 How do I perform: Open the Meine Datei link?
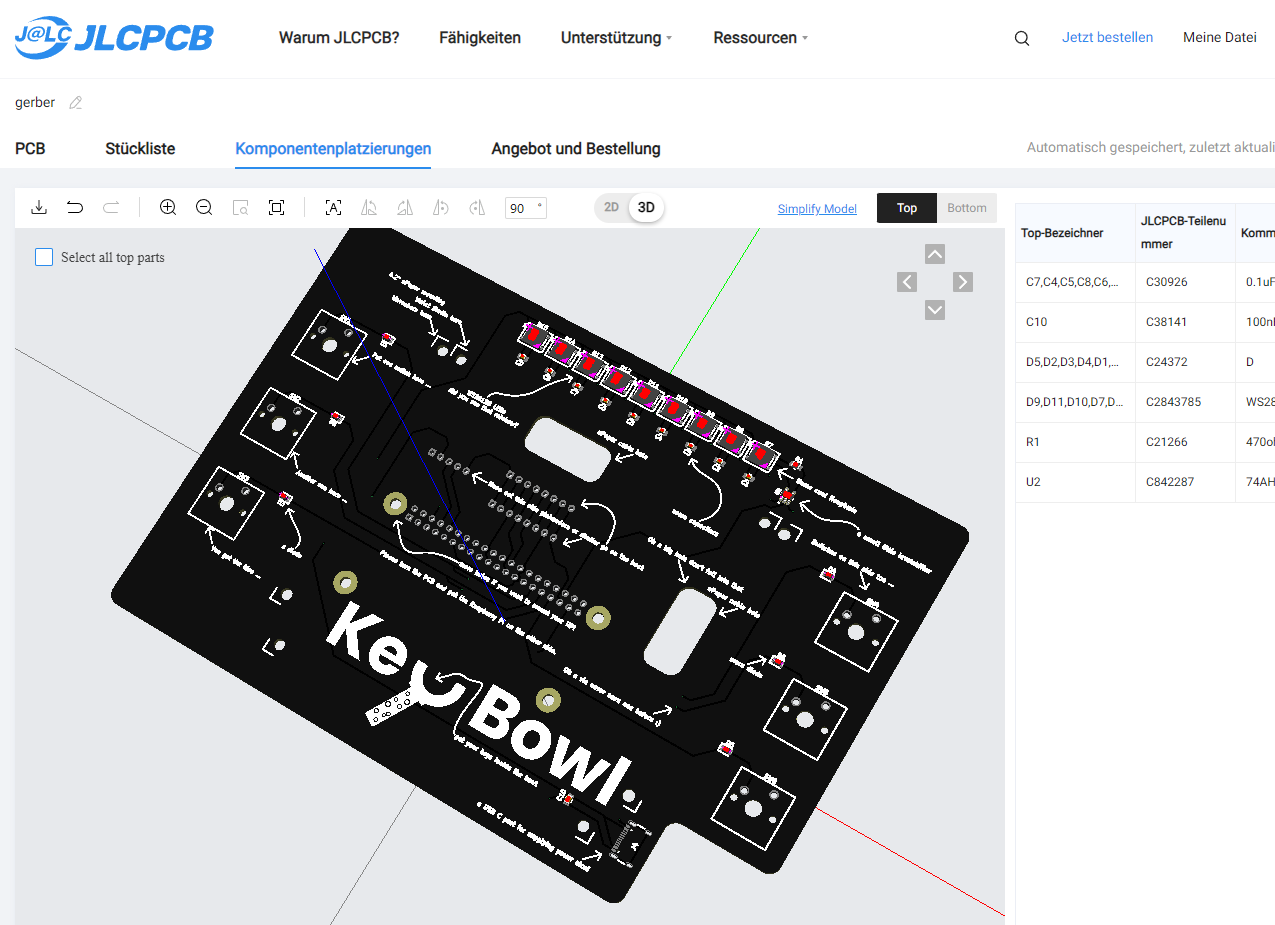(x=1219, y=37)
